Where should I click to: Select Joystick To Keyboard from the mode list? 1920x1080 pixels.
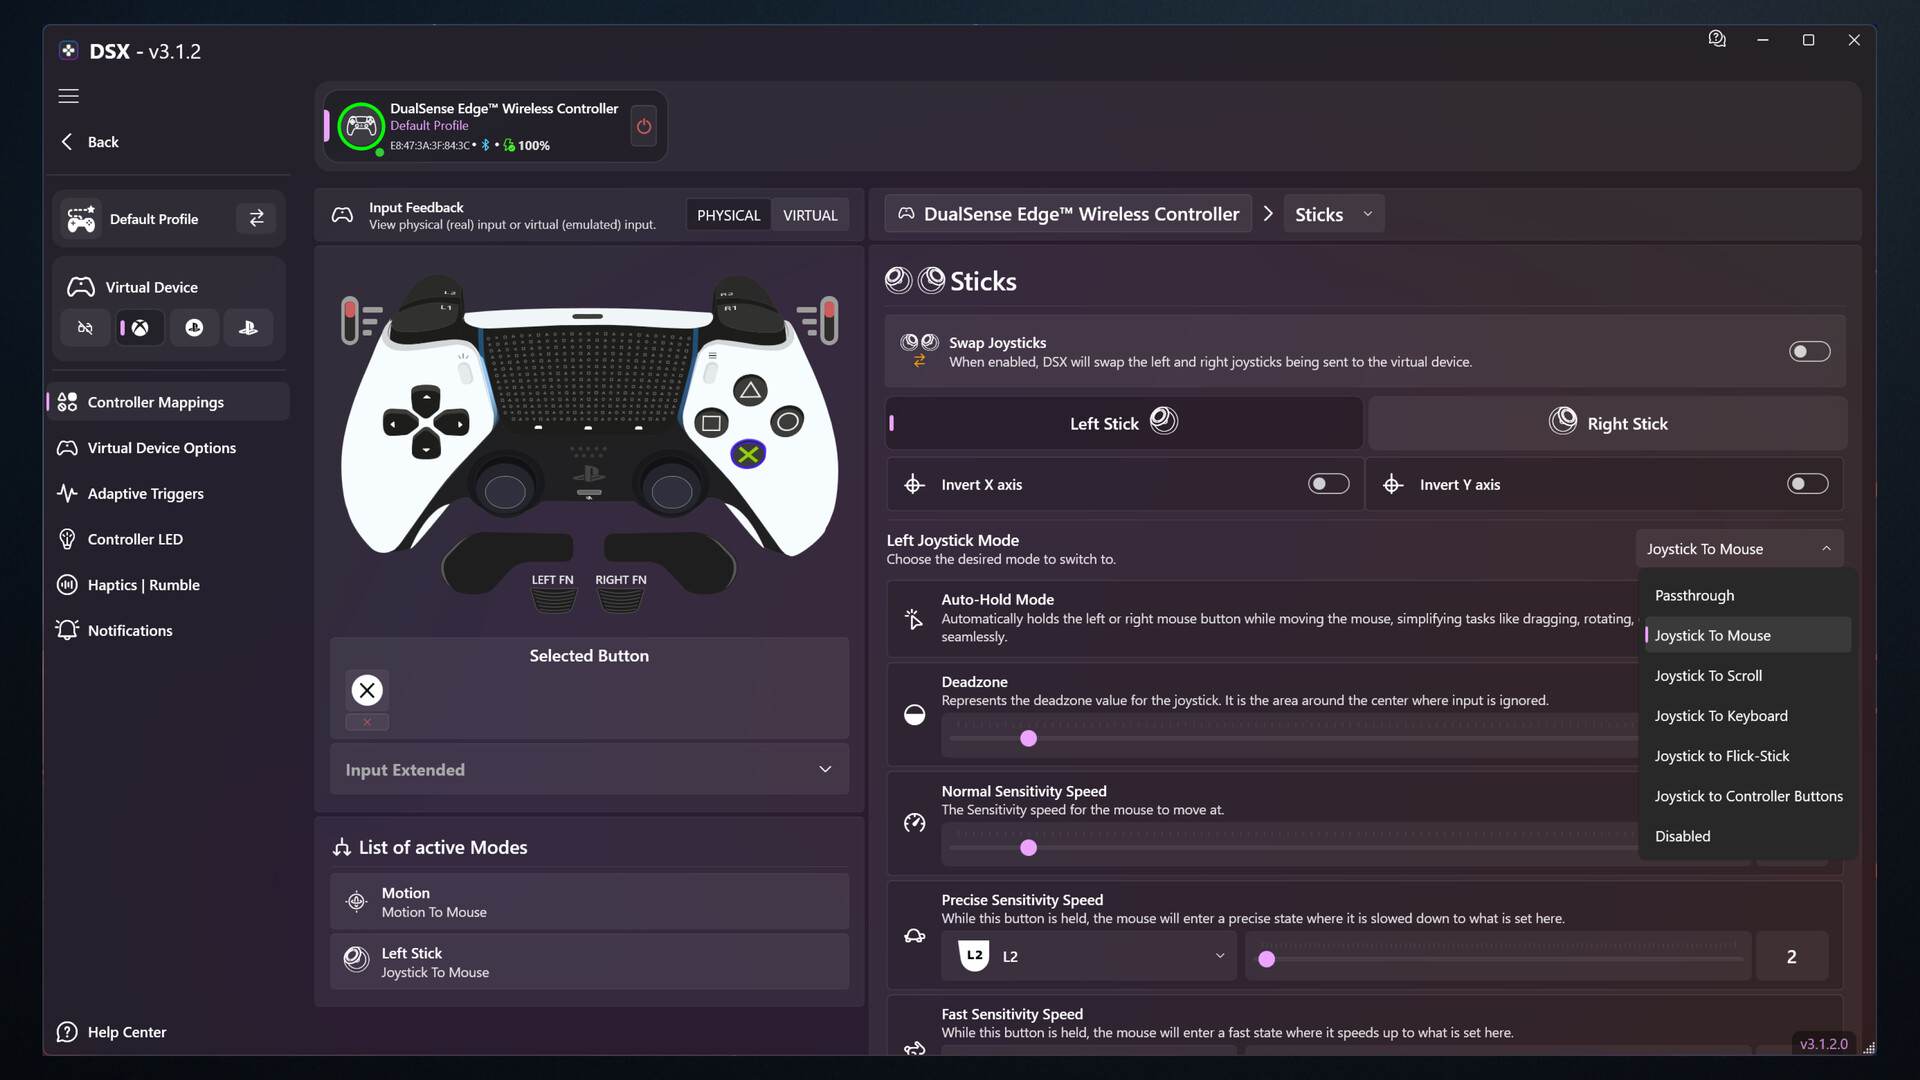1722,715
